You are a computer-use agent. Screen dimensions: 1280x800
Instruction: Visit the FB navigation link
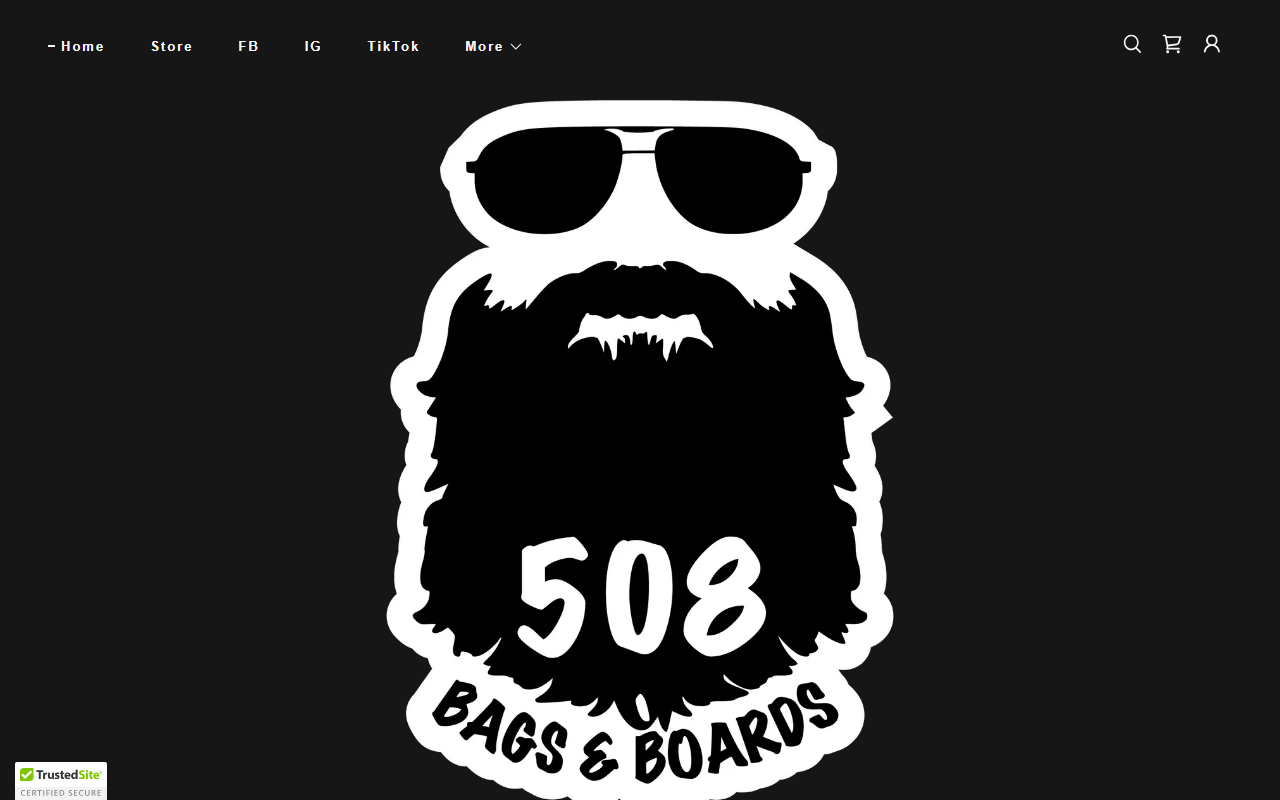click(248, 46)
